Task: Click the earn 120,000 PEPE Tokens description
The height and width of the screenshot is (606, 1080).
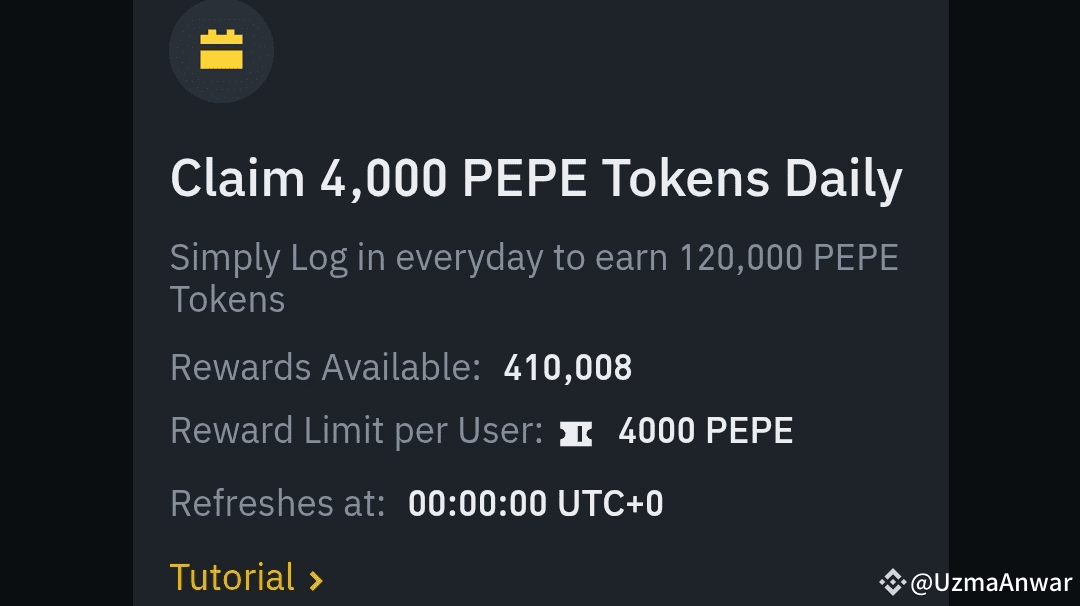Action: click(x=535, y=278)
